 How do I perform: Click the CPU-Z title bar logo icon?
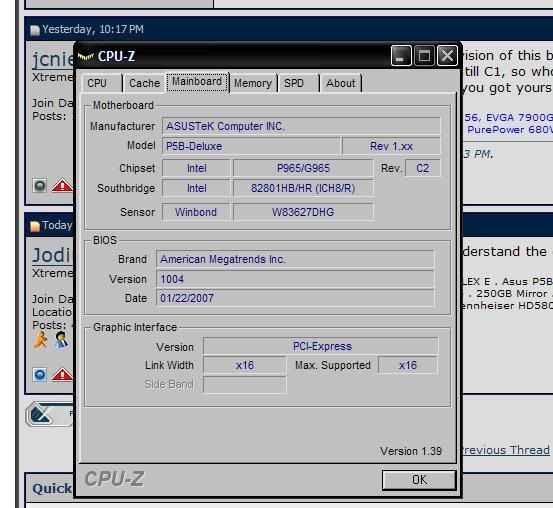(x=85, y=56)
